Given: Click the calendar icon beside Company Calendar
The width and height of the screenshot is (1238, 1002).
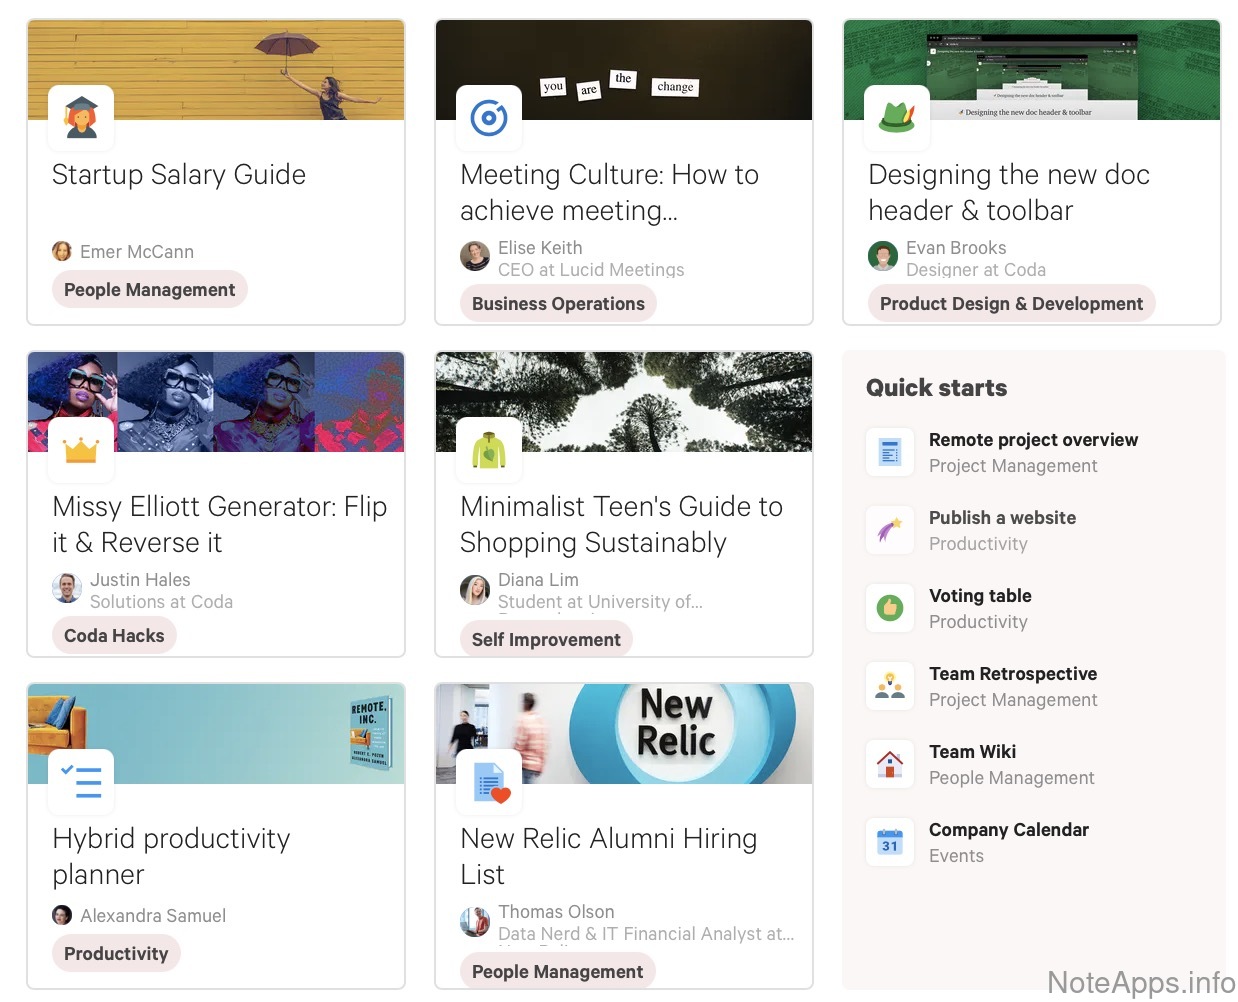Looking at the screenshot, I should click(890, 842).
